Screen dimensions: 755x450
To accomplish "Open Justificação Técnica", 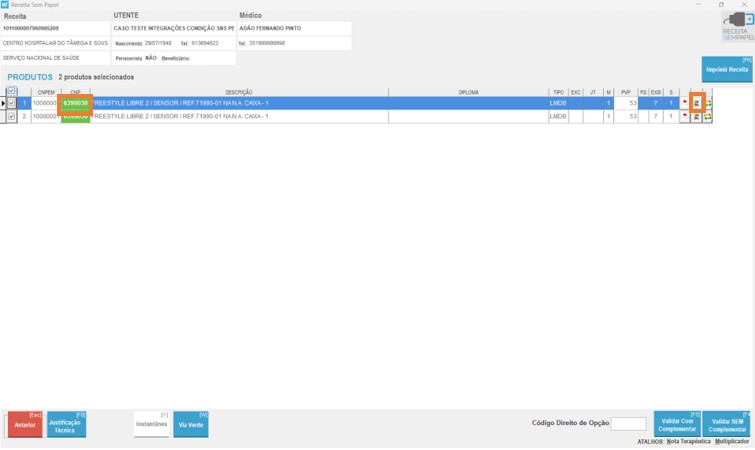I will pyautogui.click(x=66, y=424).
